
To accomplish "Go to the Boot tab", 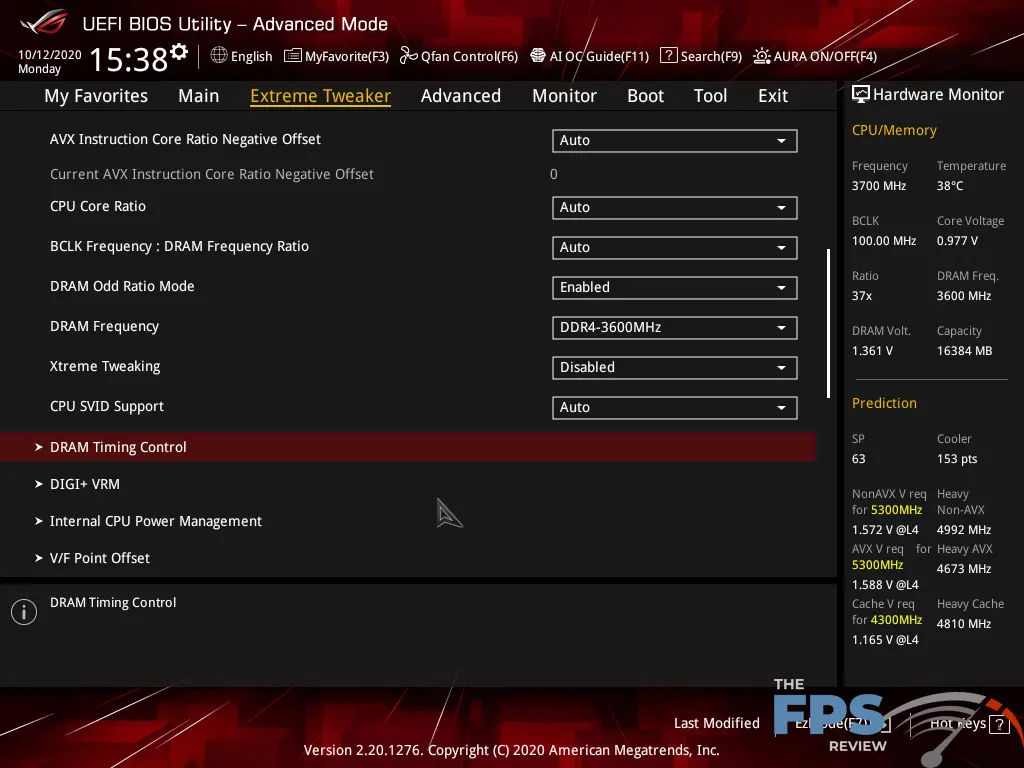I will pos(645,96).
